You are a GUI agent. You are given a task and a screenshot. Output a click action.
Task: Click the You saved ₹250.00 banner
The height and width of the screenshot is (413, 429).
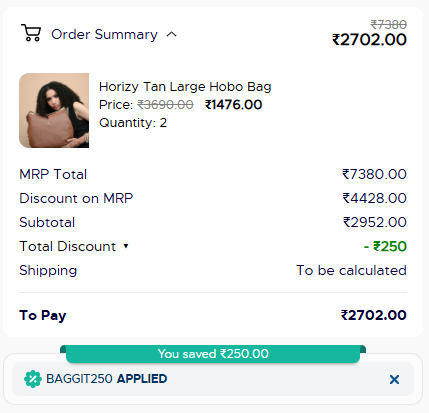click(213, 354)
